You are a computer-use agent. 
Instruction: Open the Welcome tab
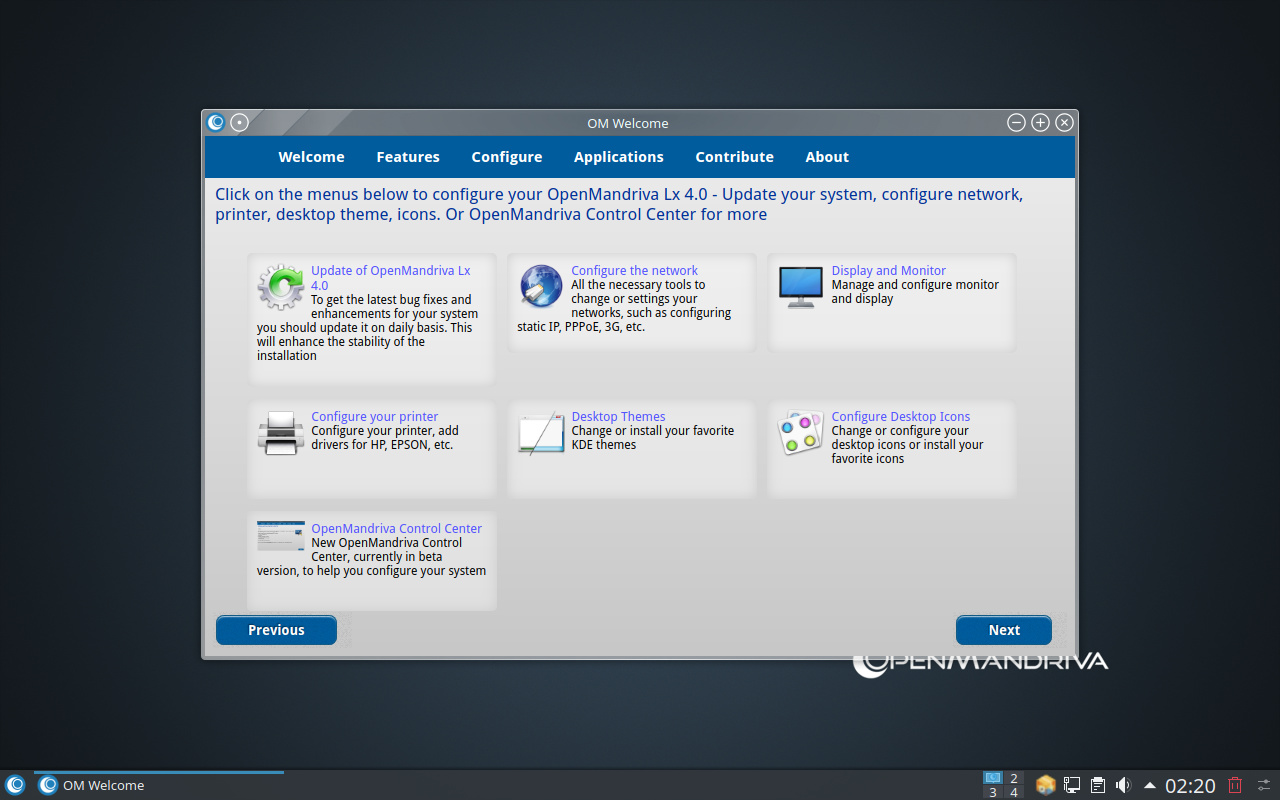click(x=311, y=157)
